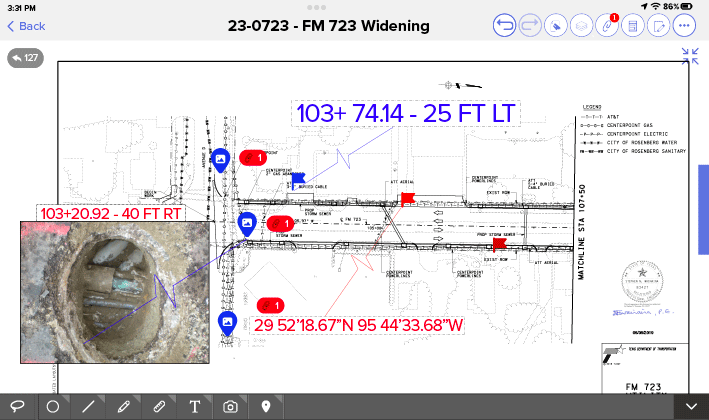Activate the text annotation tool
The width and height of the screenshot is (709, 420).
(x=194, y=406)
